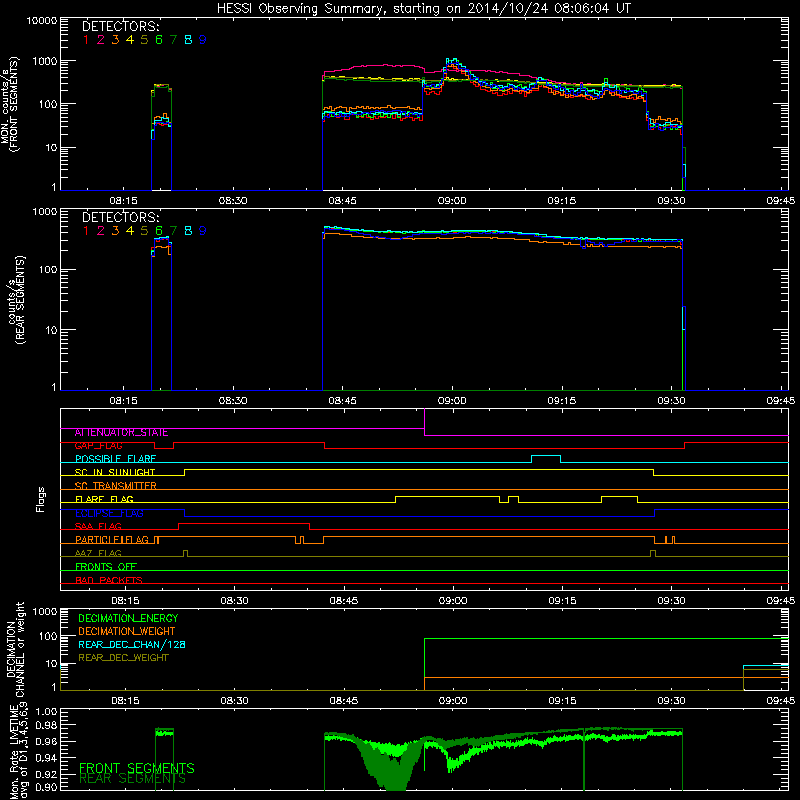This screenshot has height=800, width=800.
Task: Click the AAZ_FLAG label
Action: (98, 553)
